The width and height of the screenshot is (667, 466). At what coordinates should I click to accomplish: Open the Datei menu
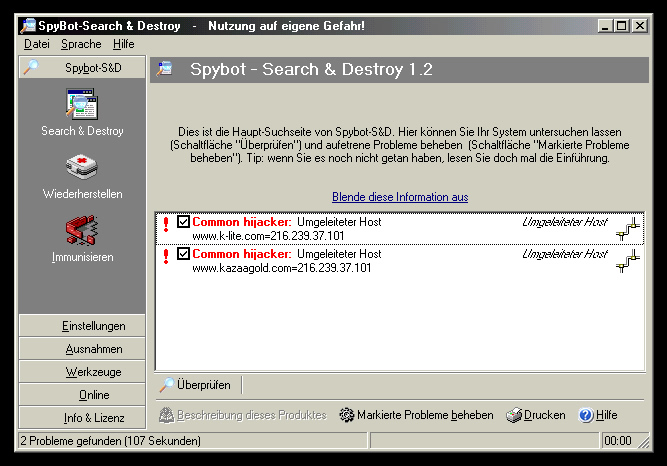[x=37, y=44]
